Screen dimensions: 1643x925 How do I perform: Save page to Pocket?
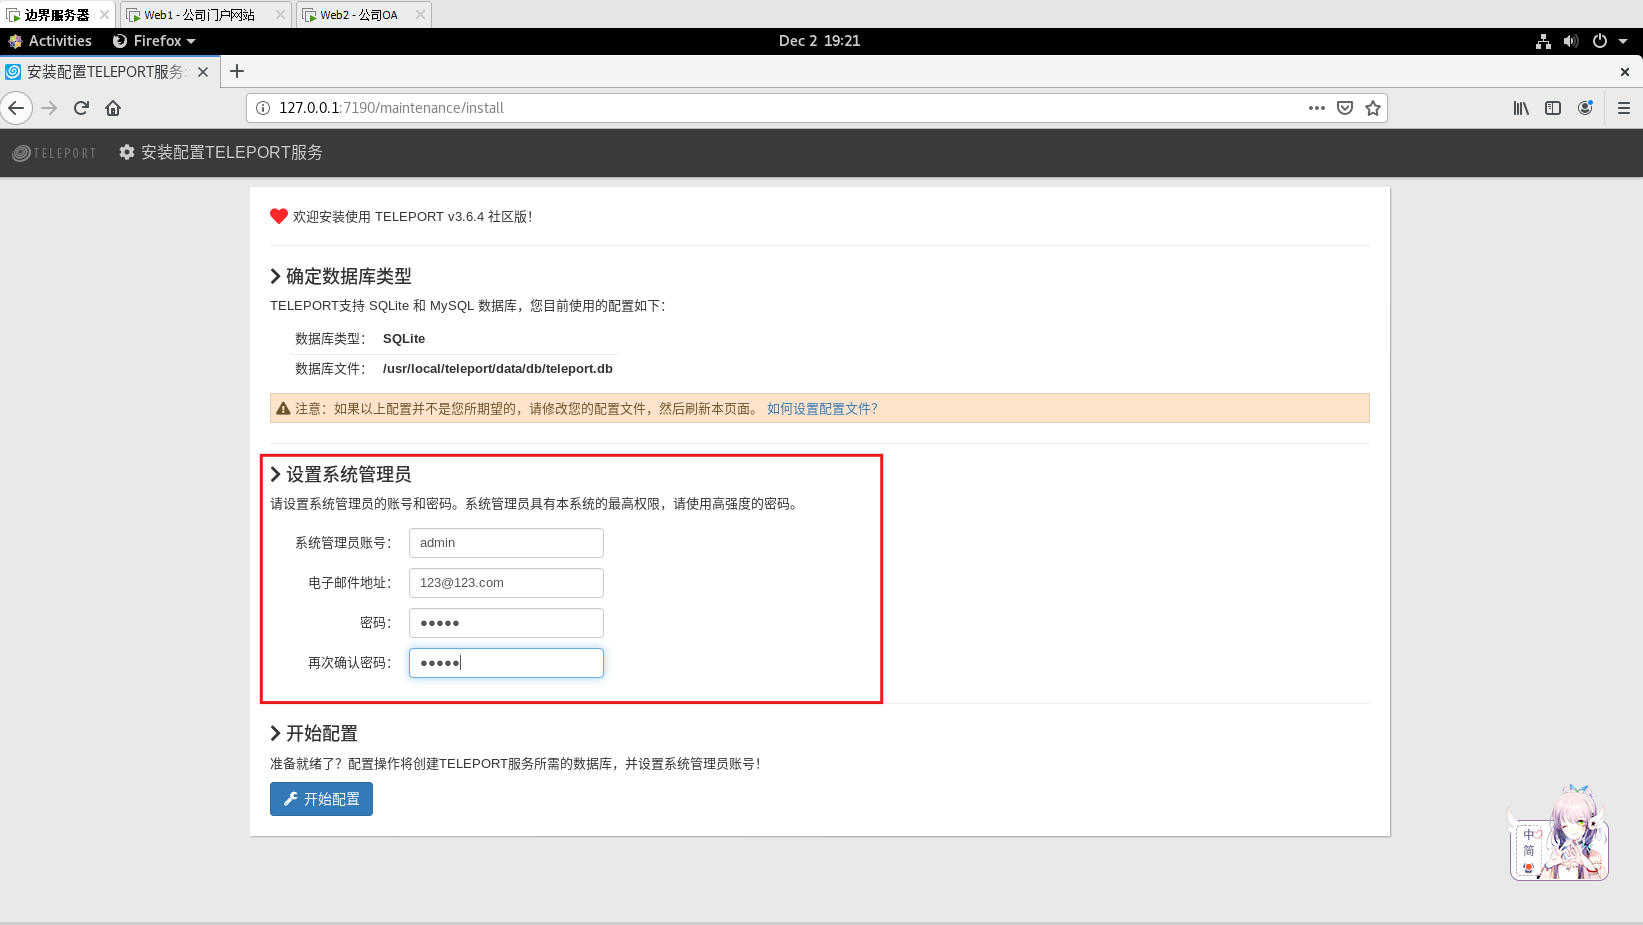click(x=1345, y=108)
